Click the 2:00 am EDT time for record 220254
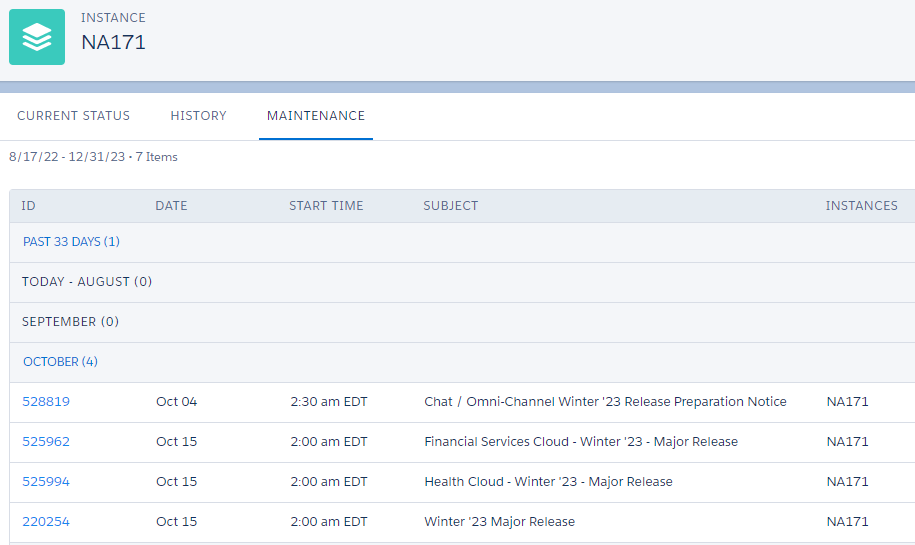Screen dimensions: 915x545 click(329, 522)
